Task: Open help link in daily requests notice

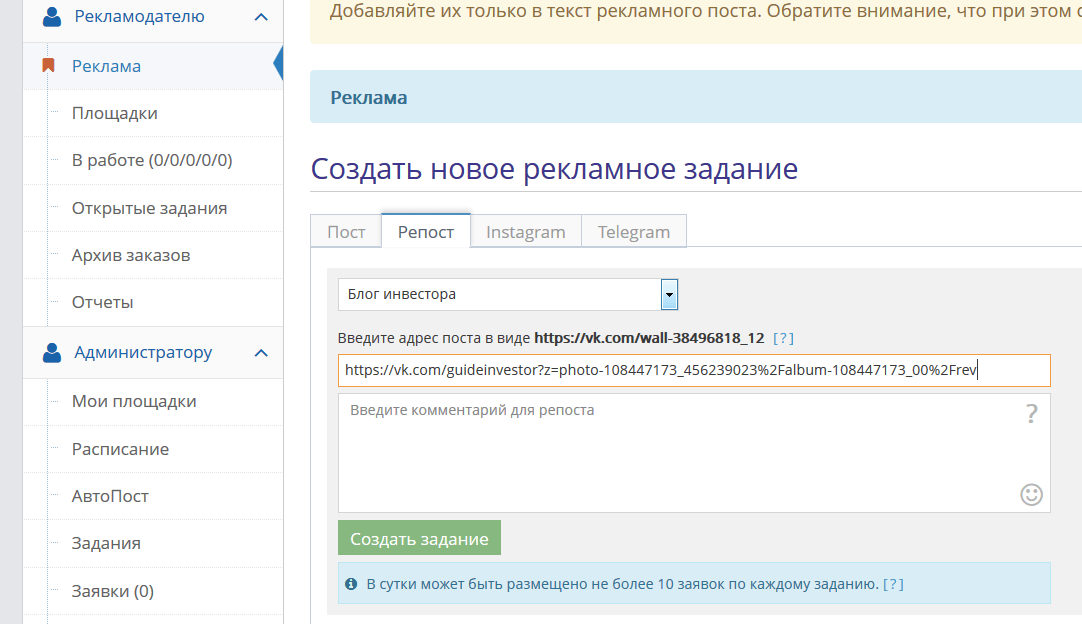Action: point(893,583)
